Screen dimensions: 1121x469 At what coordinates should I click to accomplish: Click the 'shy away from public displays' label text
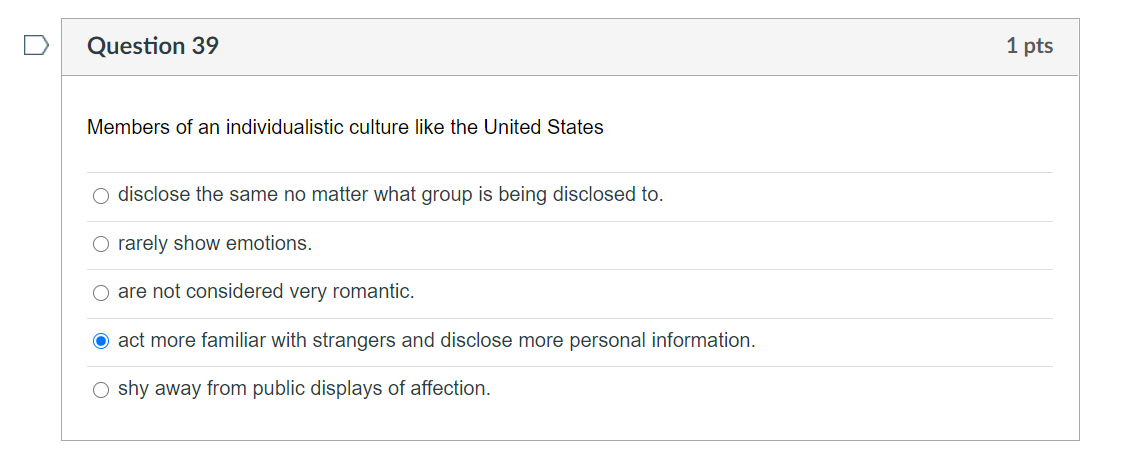tap(304, 389)
